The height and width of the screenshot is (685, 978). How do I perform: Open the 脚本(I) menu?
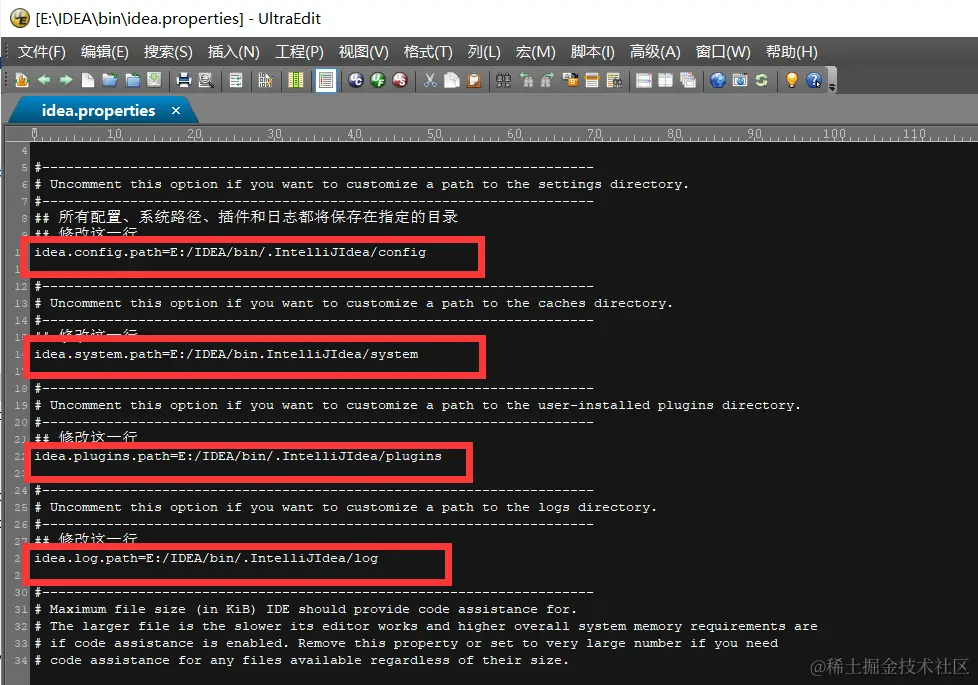(593, 52)
